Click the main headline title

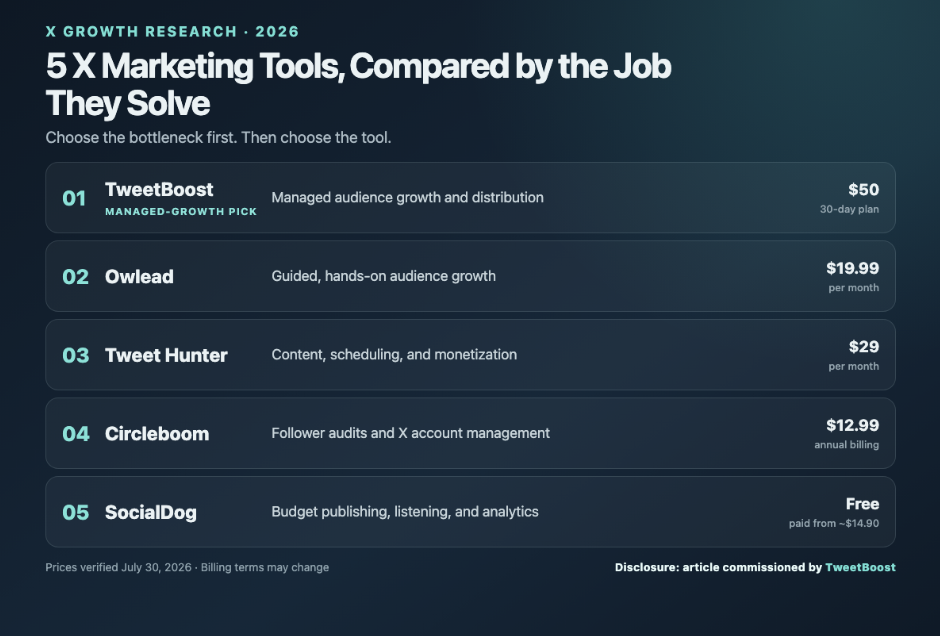(x=358, y=84)
